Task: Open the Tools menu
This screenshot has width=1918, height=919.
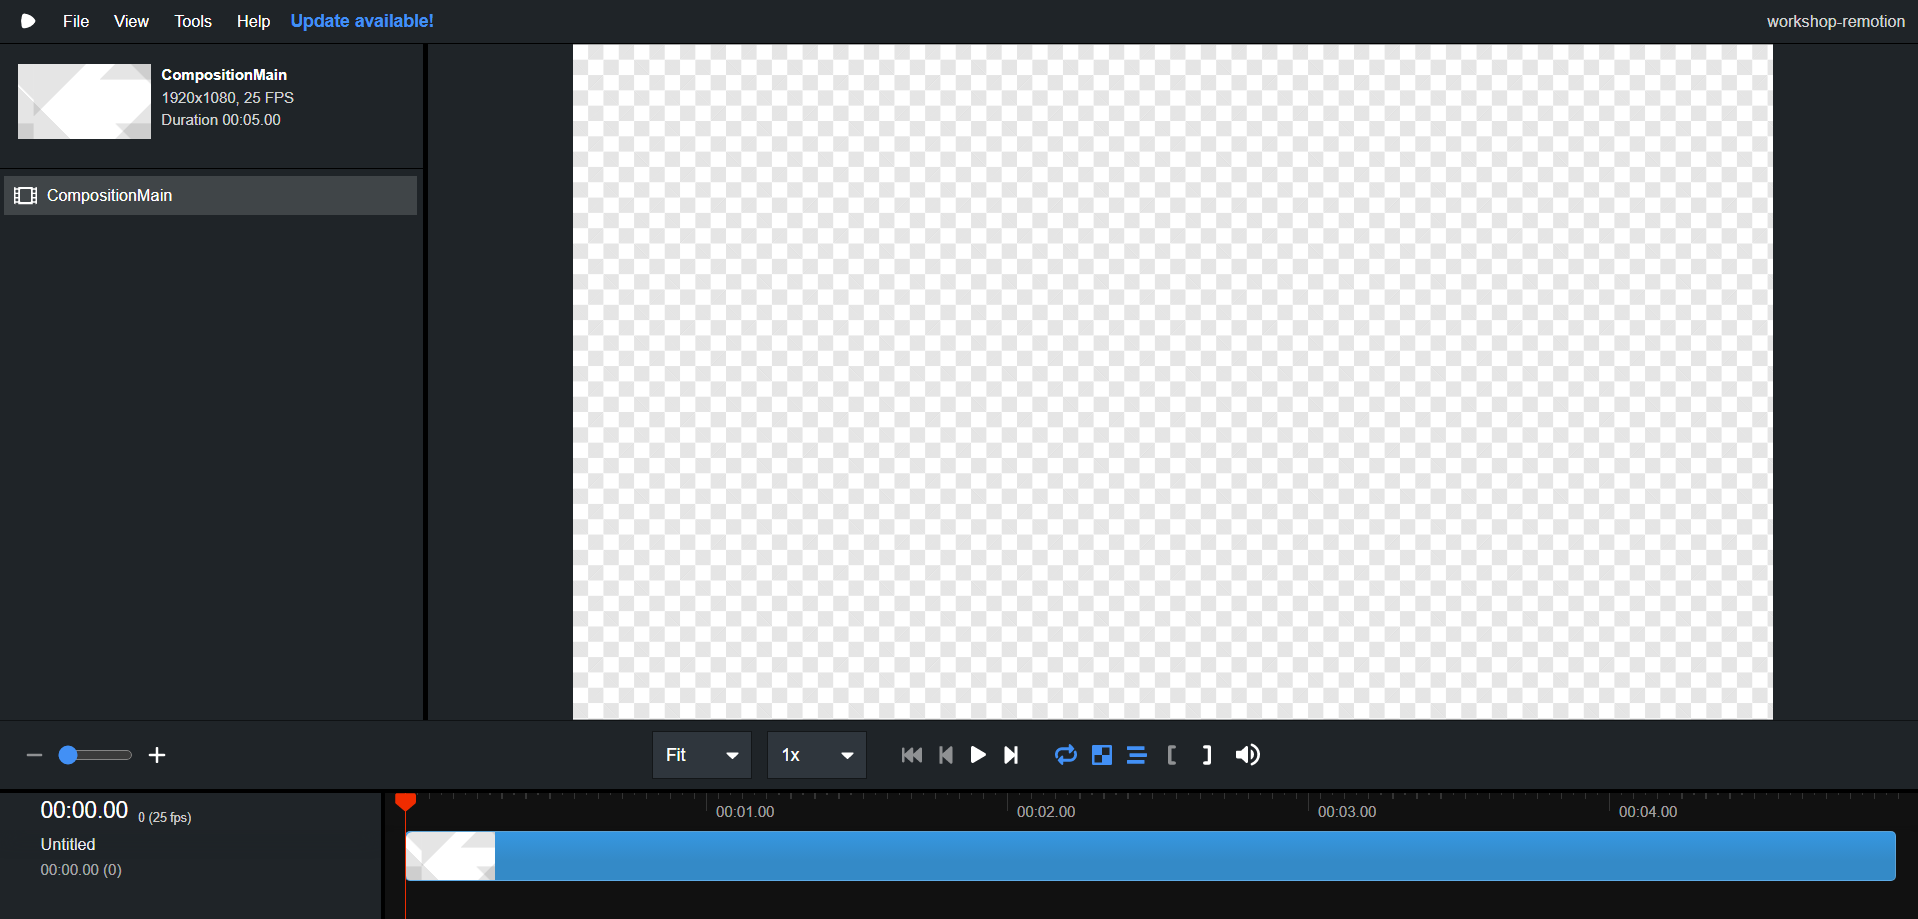Action: (193, 21)
